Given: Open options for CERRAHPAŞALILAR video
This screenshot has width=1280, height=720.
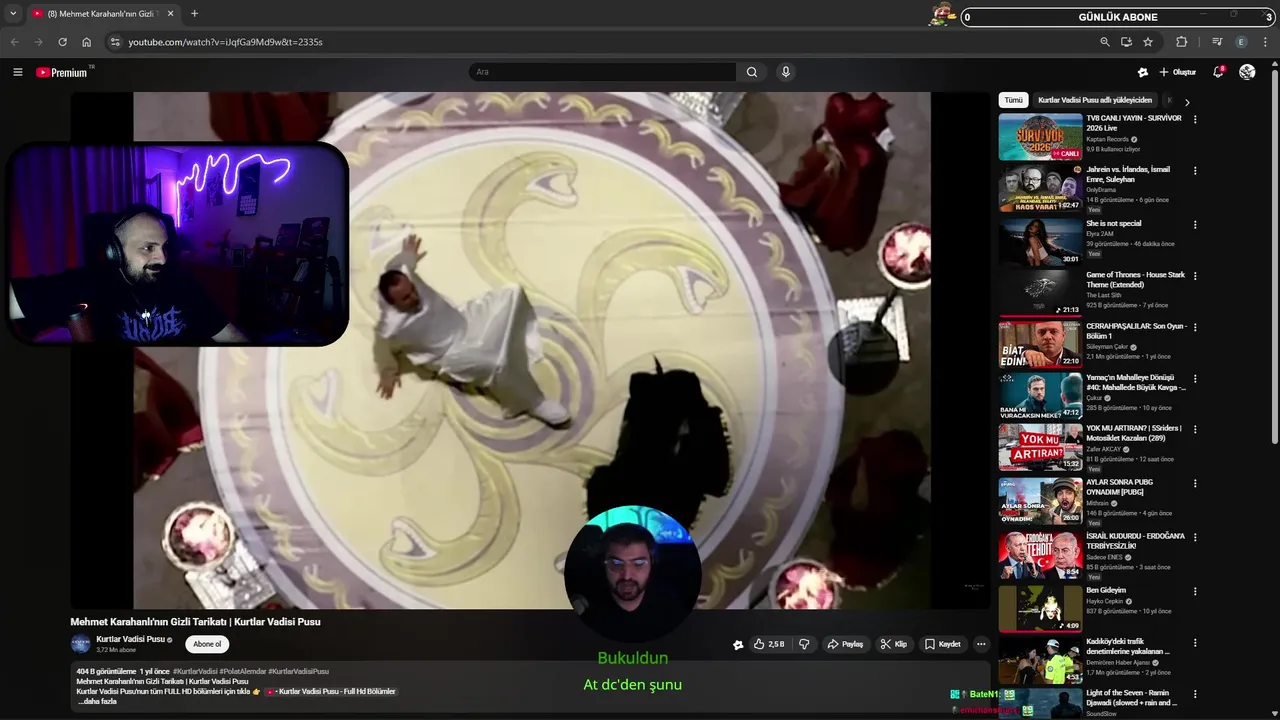Looking at the screenshot, I should 1195,327.
